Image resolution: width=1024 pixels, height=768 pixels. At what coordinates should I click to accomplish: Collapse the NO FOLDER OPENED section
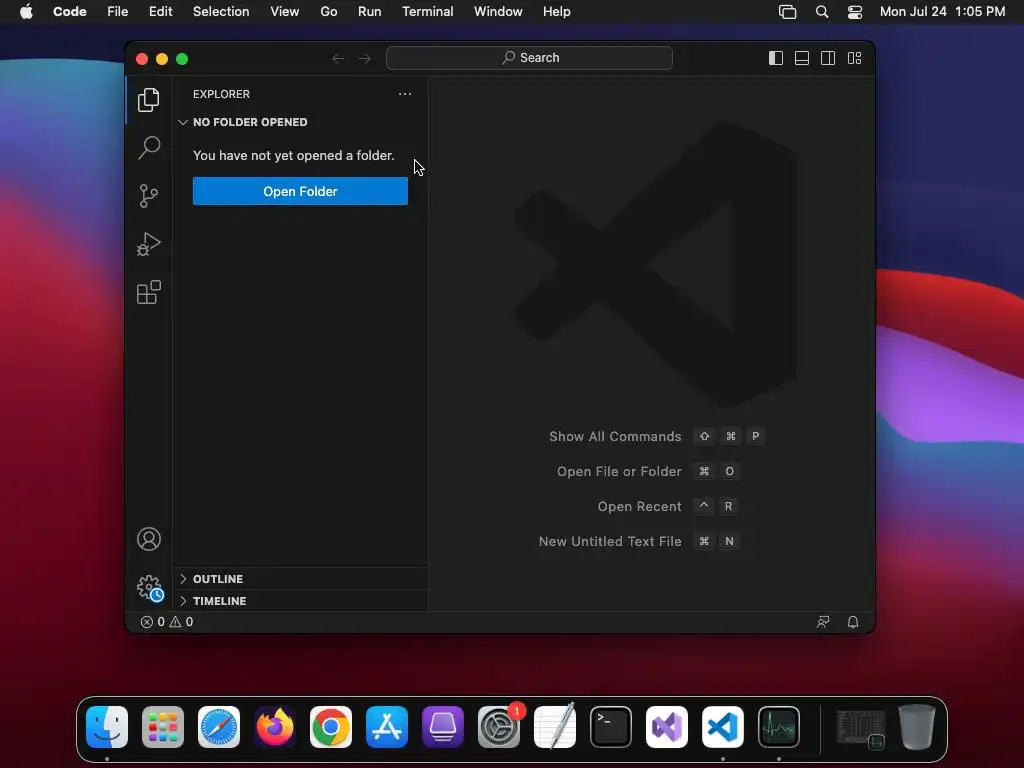coord(300,122)
